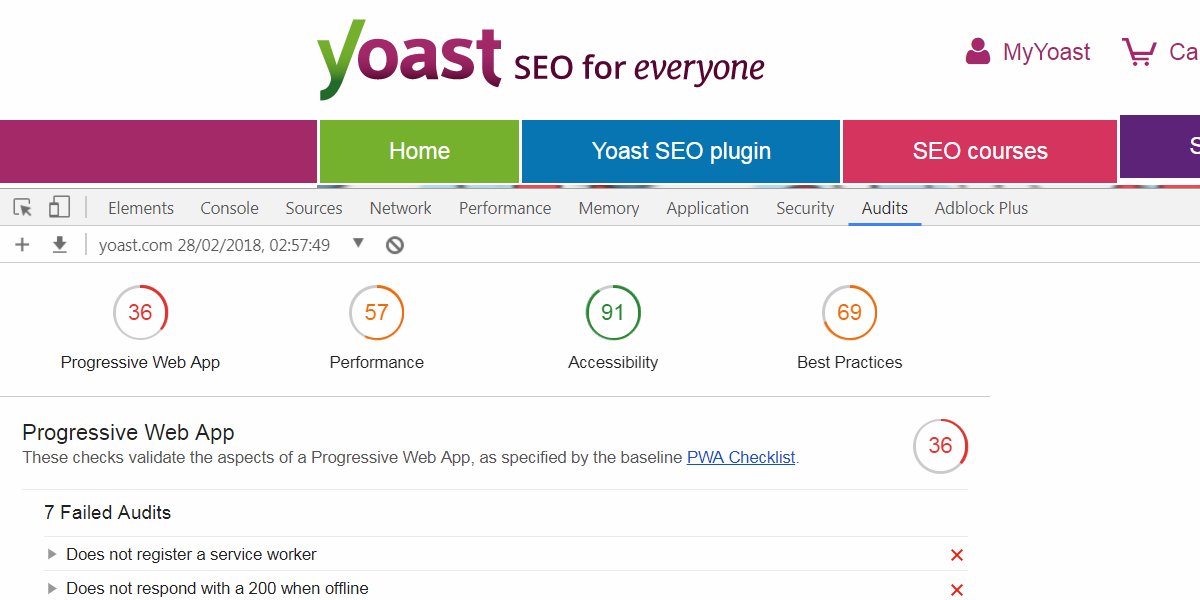Open the Elements tab
This screenshot has width=1200, height=600.
(141, 208)
